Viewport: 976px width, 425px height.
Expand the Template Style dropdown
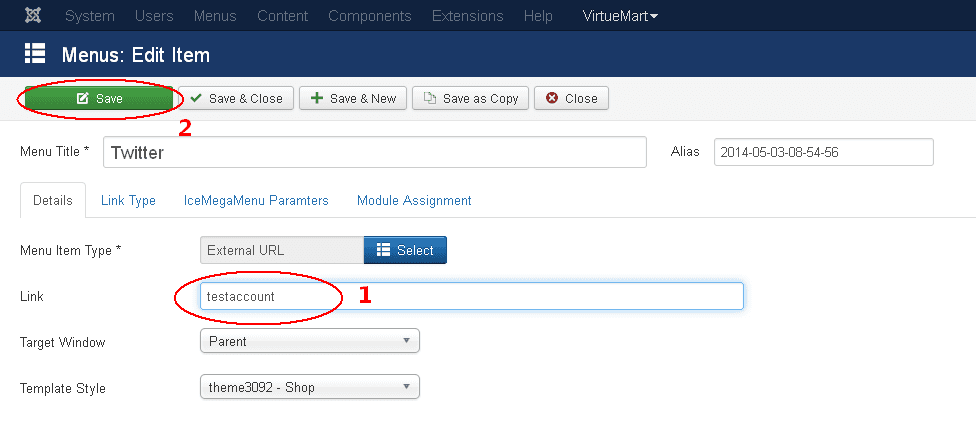pos(310,387)
